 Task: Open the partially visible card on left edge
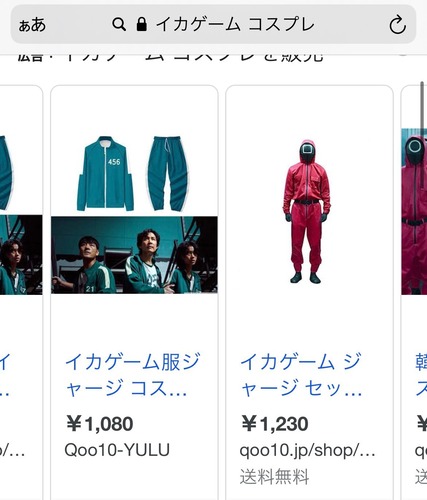click(x=21, y=292)
